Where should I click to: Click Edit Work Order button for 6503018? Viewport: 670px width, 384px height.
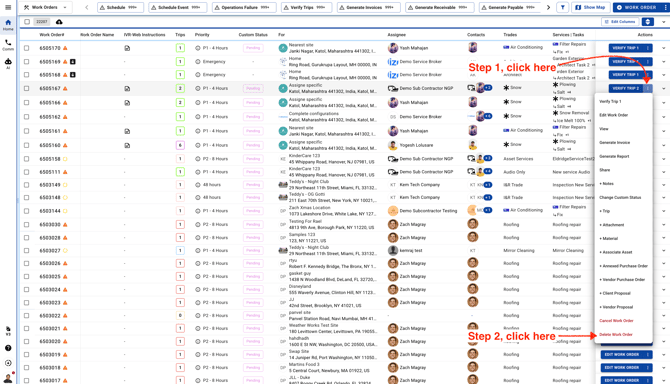click(x=622, y=367)
